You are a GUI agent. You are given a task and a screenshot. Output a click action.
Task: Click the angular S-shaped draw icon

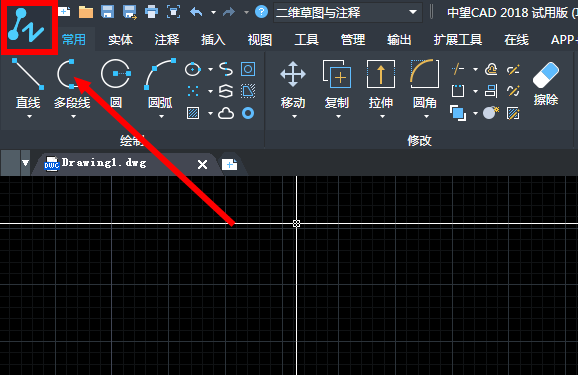pyautogui.click(x=226, y=91)
